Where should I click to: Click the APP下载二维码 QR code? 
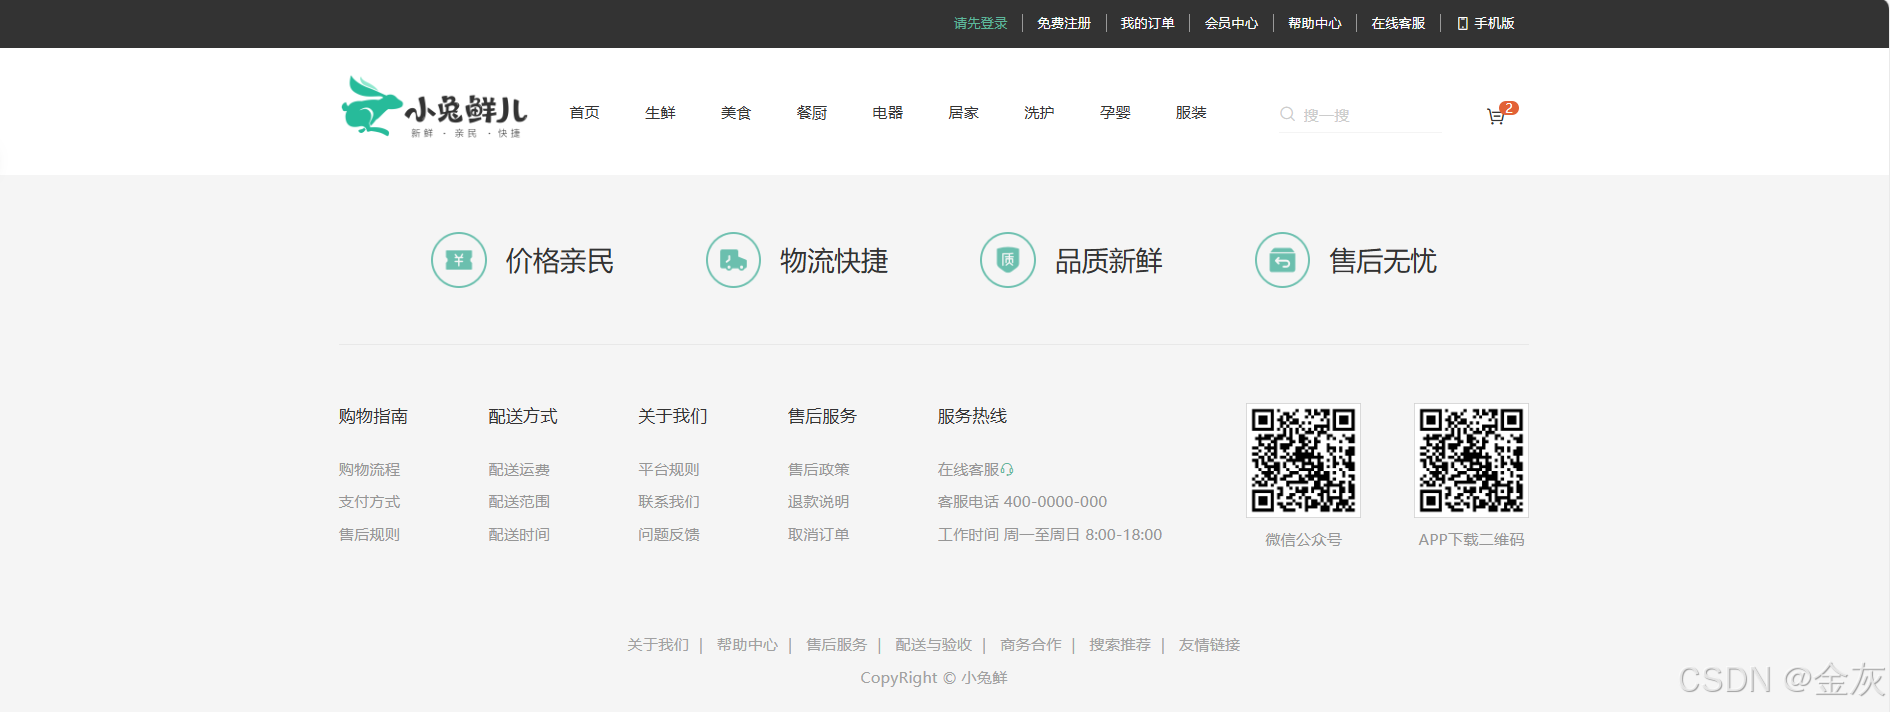pos(1471,460)
